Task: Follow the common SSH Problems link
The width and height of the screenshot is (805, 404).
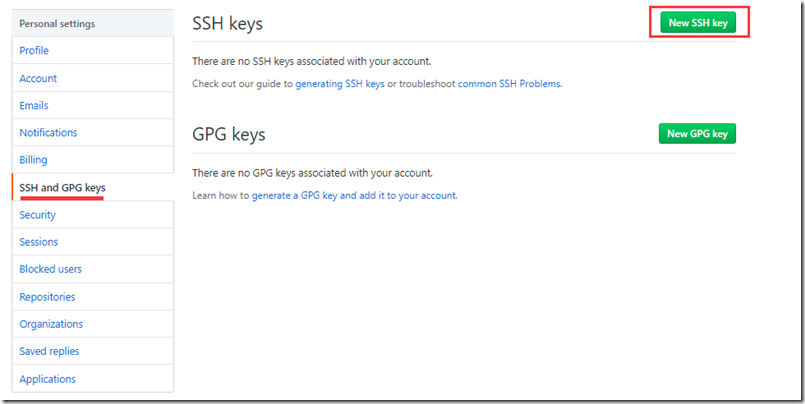Action: pos(509,84)
